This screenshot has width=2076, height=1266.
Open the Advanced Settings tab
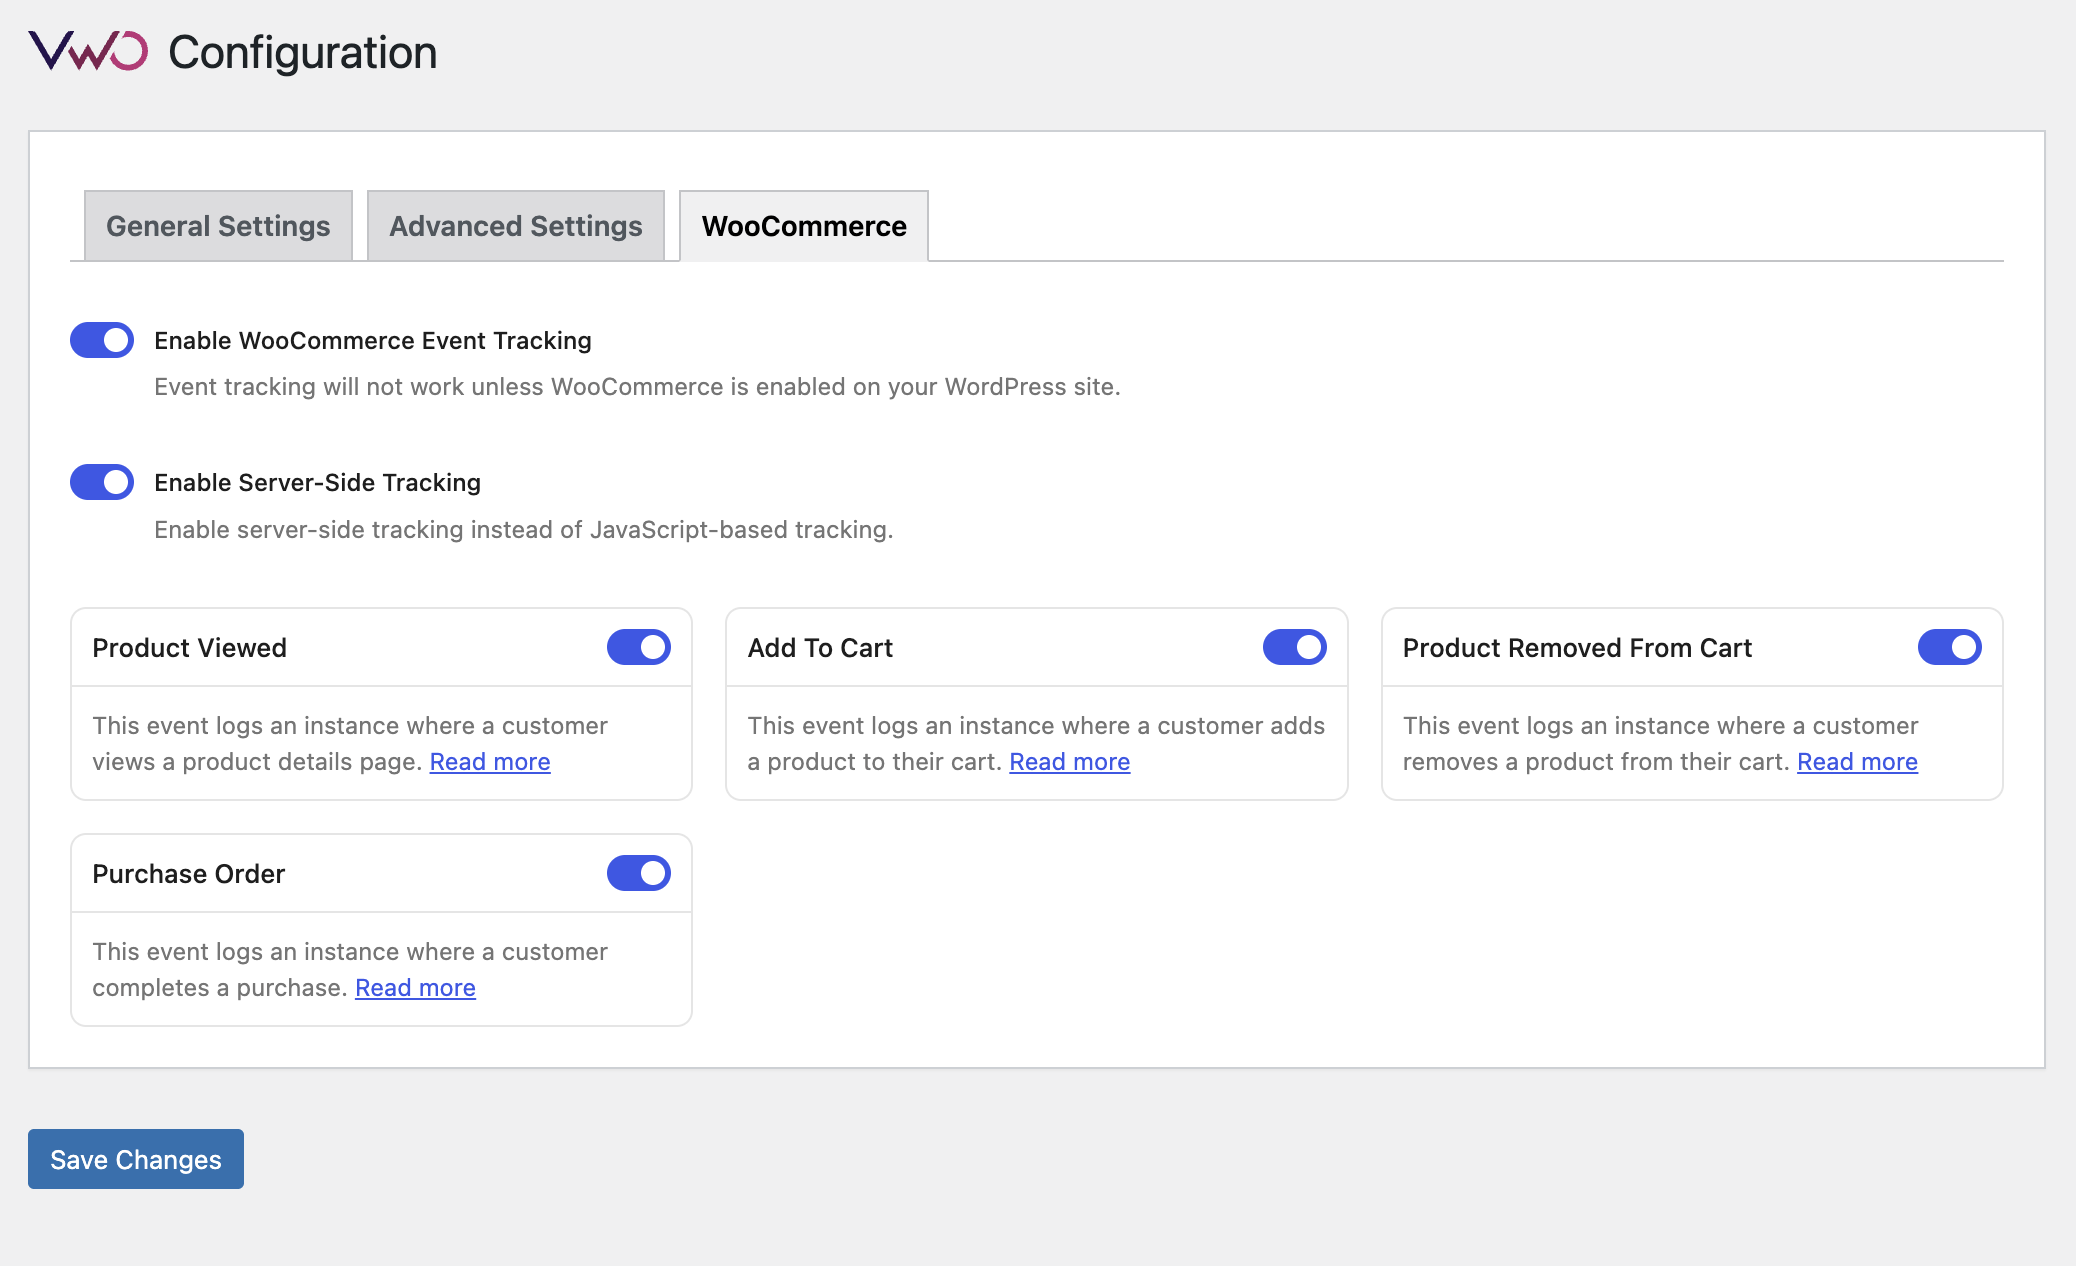(515, 226)
